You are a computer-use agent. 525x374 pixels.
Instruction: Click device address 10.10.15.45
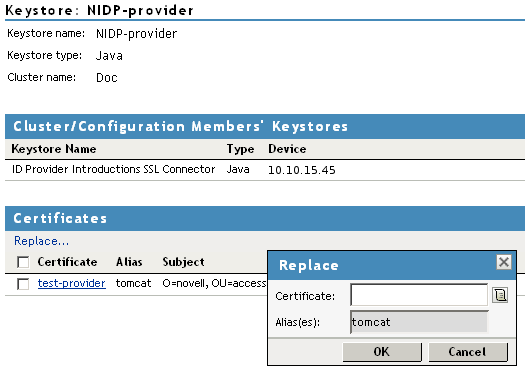[x=302, y=170]
